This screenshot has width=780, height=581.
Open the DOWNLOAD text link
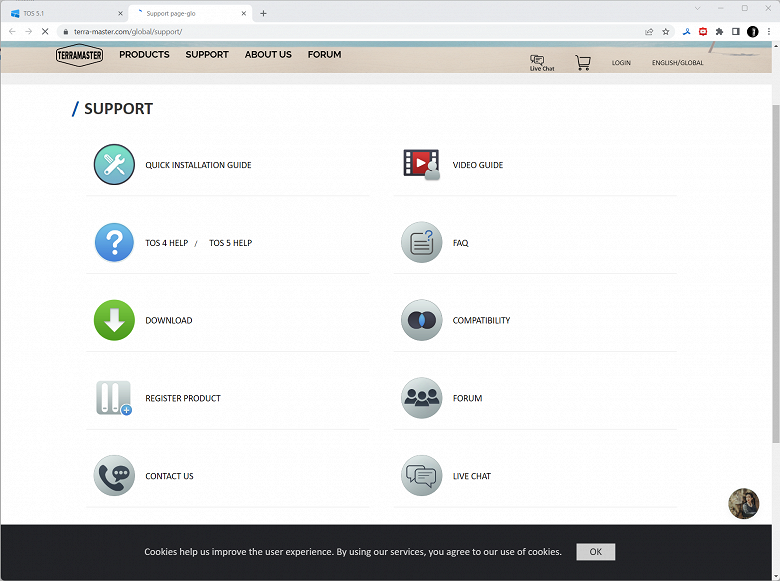(x=169, y=320)
